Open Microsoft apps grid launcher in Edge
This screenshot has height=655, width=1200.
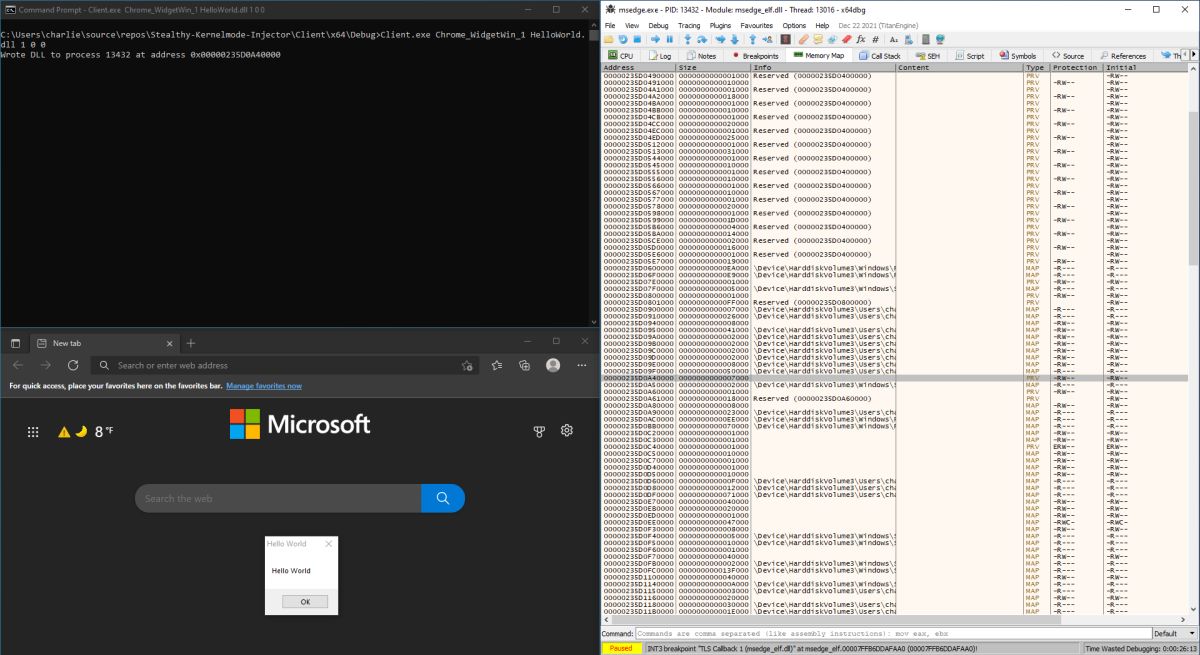tap(33, 432)
